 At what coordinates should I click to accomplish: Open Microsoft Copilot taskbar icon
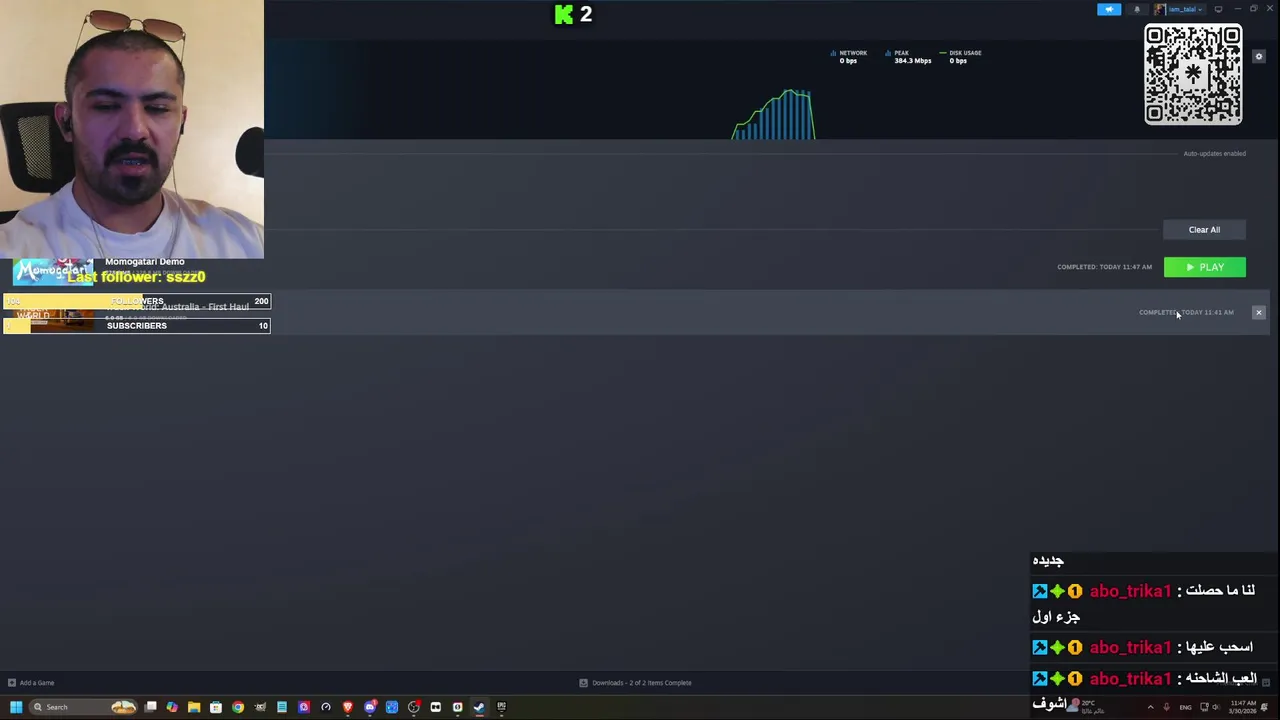[x=172, y=707]
